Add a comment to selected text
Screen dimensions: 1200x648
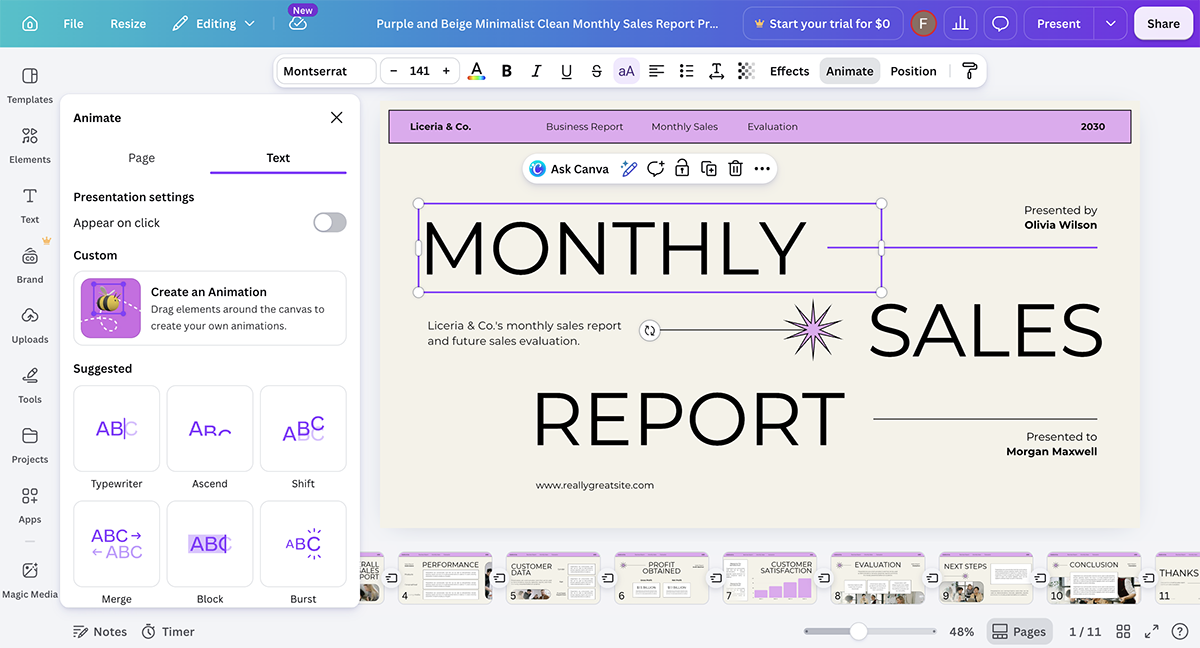655,169
